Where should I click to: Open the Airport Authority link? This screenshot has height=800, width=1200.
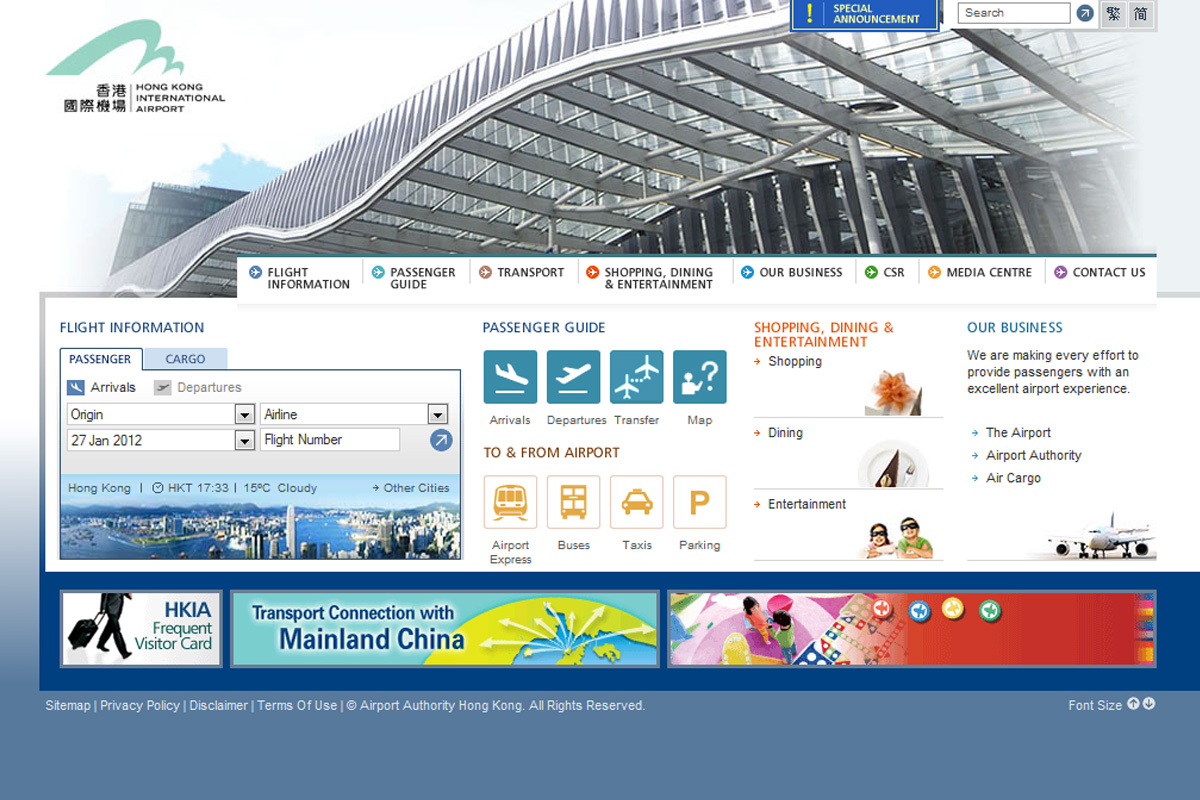1034,455
